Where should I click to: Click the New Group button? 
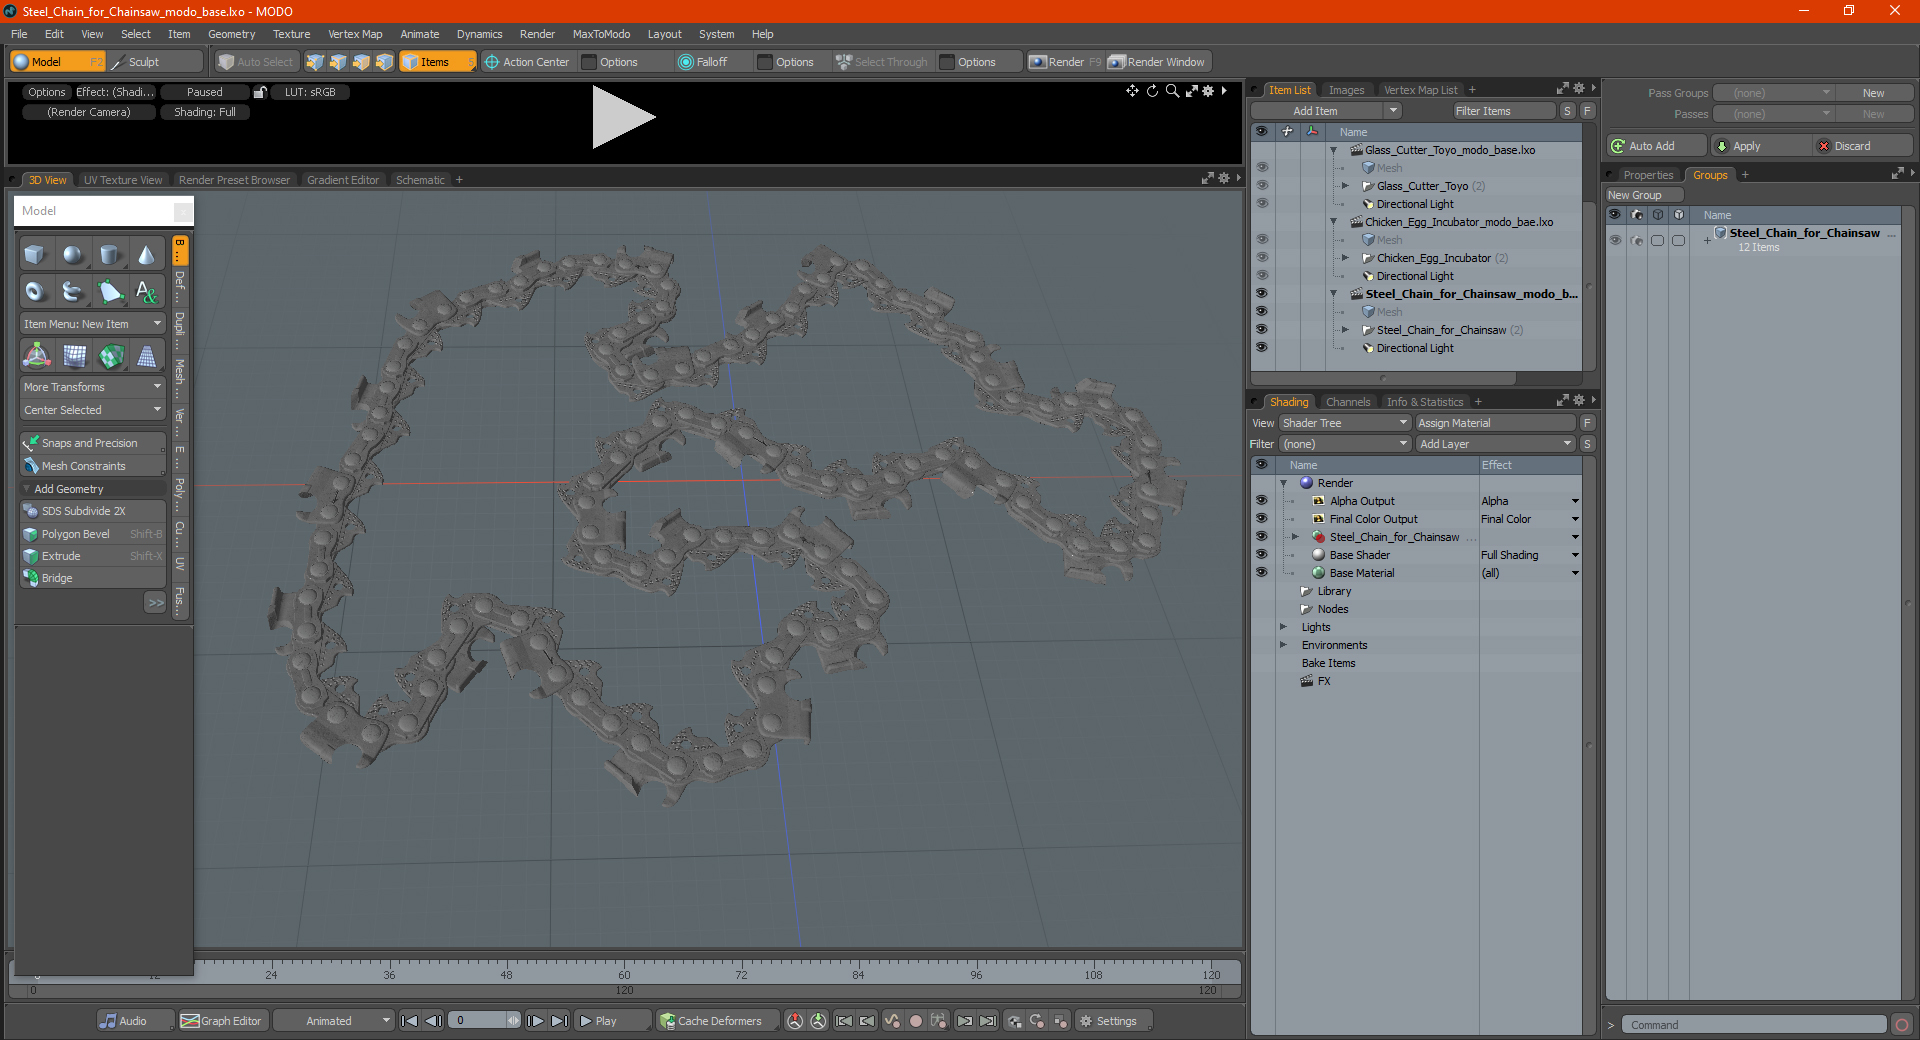(1643, 195)
